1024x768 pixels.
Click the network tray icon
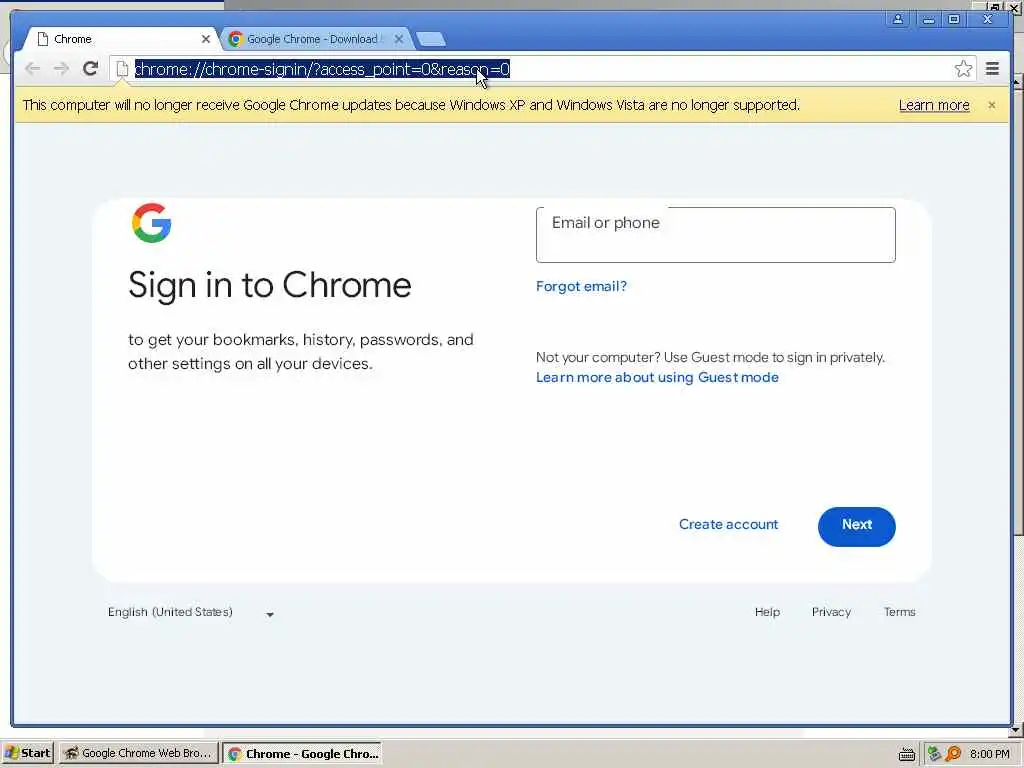(x=934, y=754)
